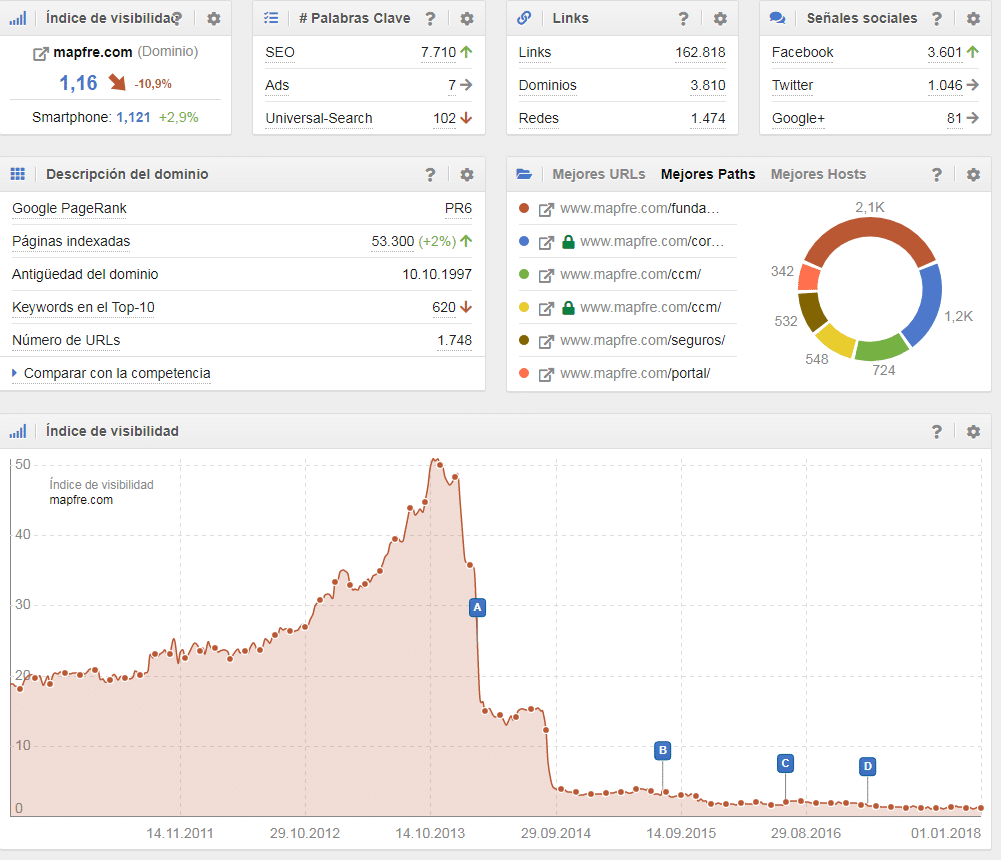This screenshot has width=1001, height=860.
Task: Open the Google+ social signals row
Action: tap(875, 118)
